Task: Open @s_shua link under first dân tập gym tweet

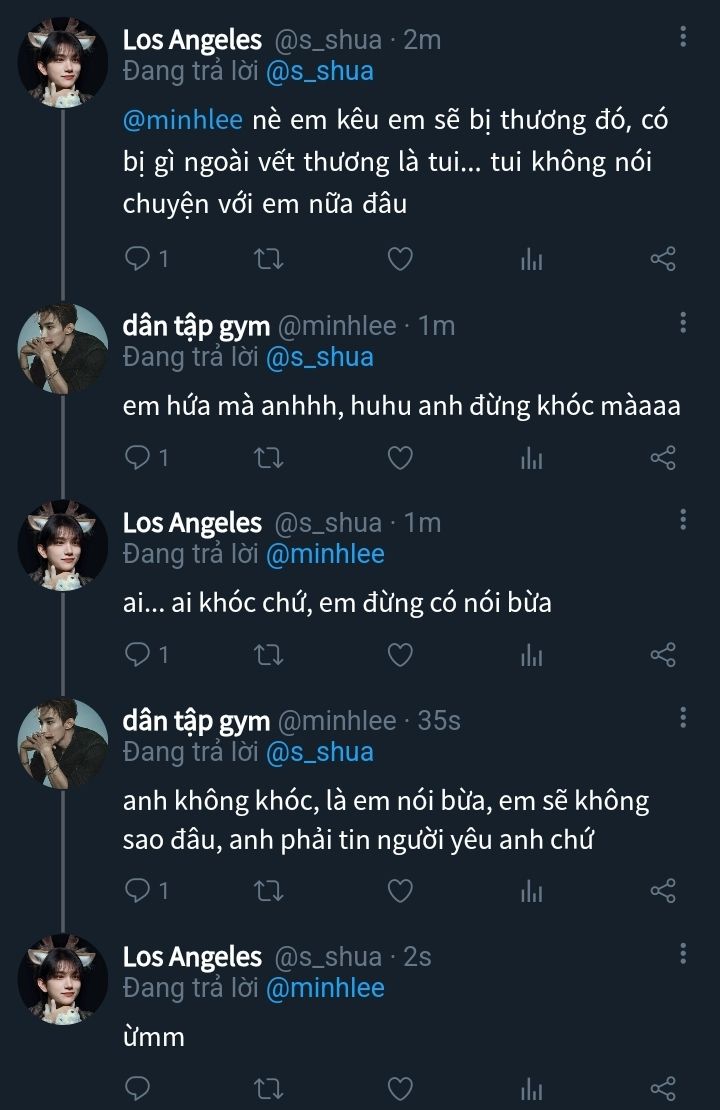Action: [x=320, y=357]
